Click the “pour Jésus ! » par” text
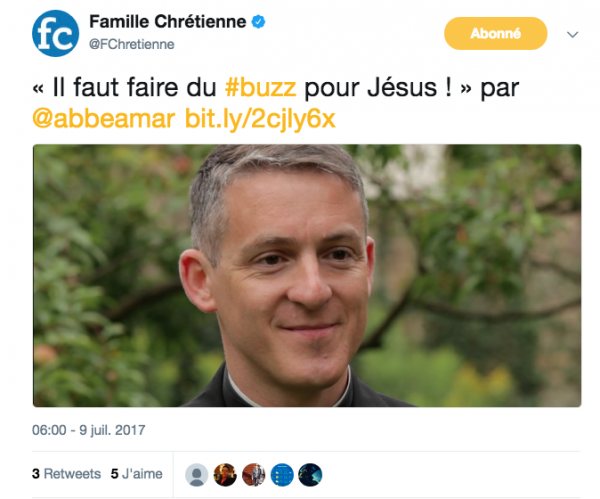Viewport: 600px width, 499px height. click(412, 88)
